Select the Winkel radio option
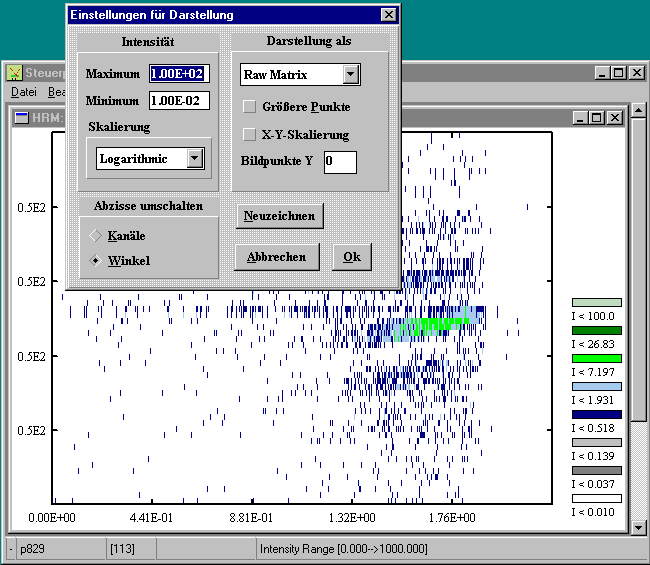This screenshot has width=650, height=565. 95,260
